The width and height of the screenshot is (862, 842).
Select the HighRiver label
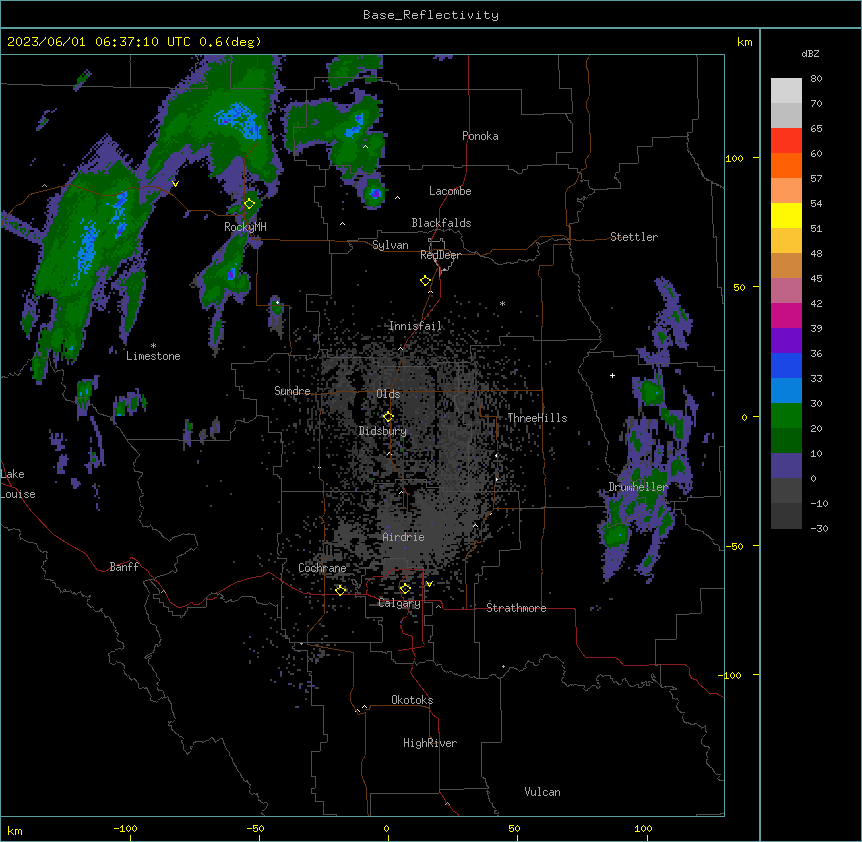tap(430, 743)
